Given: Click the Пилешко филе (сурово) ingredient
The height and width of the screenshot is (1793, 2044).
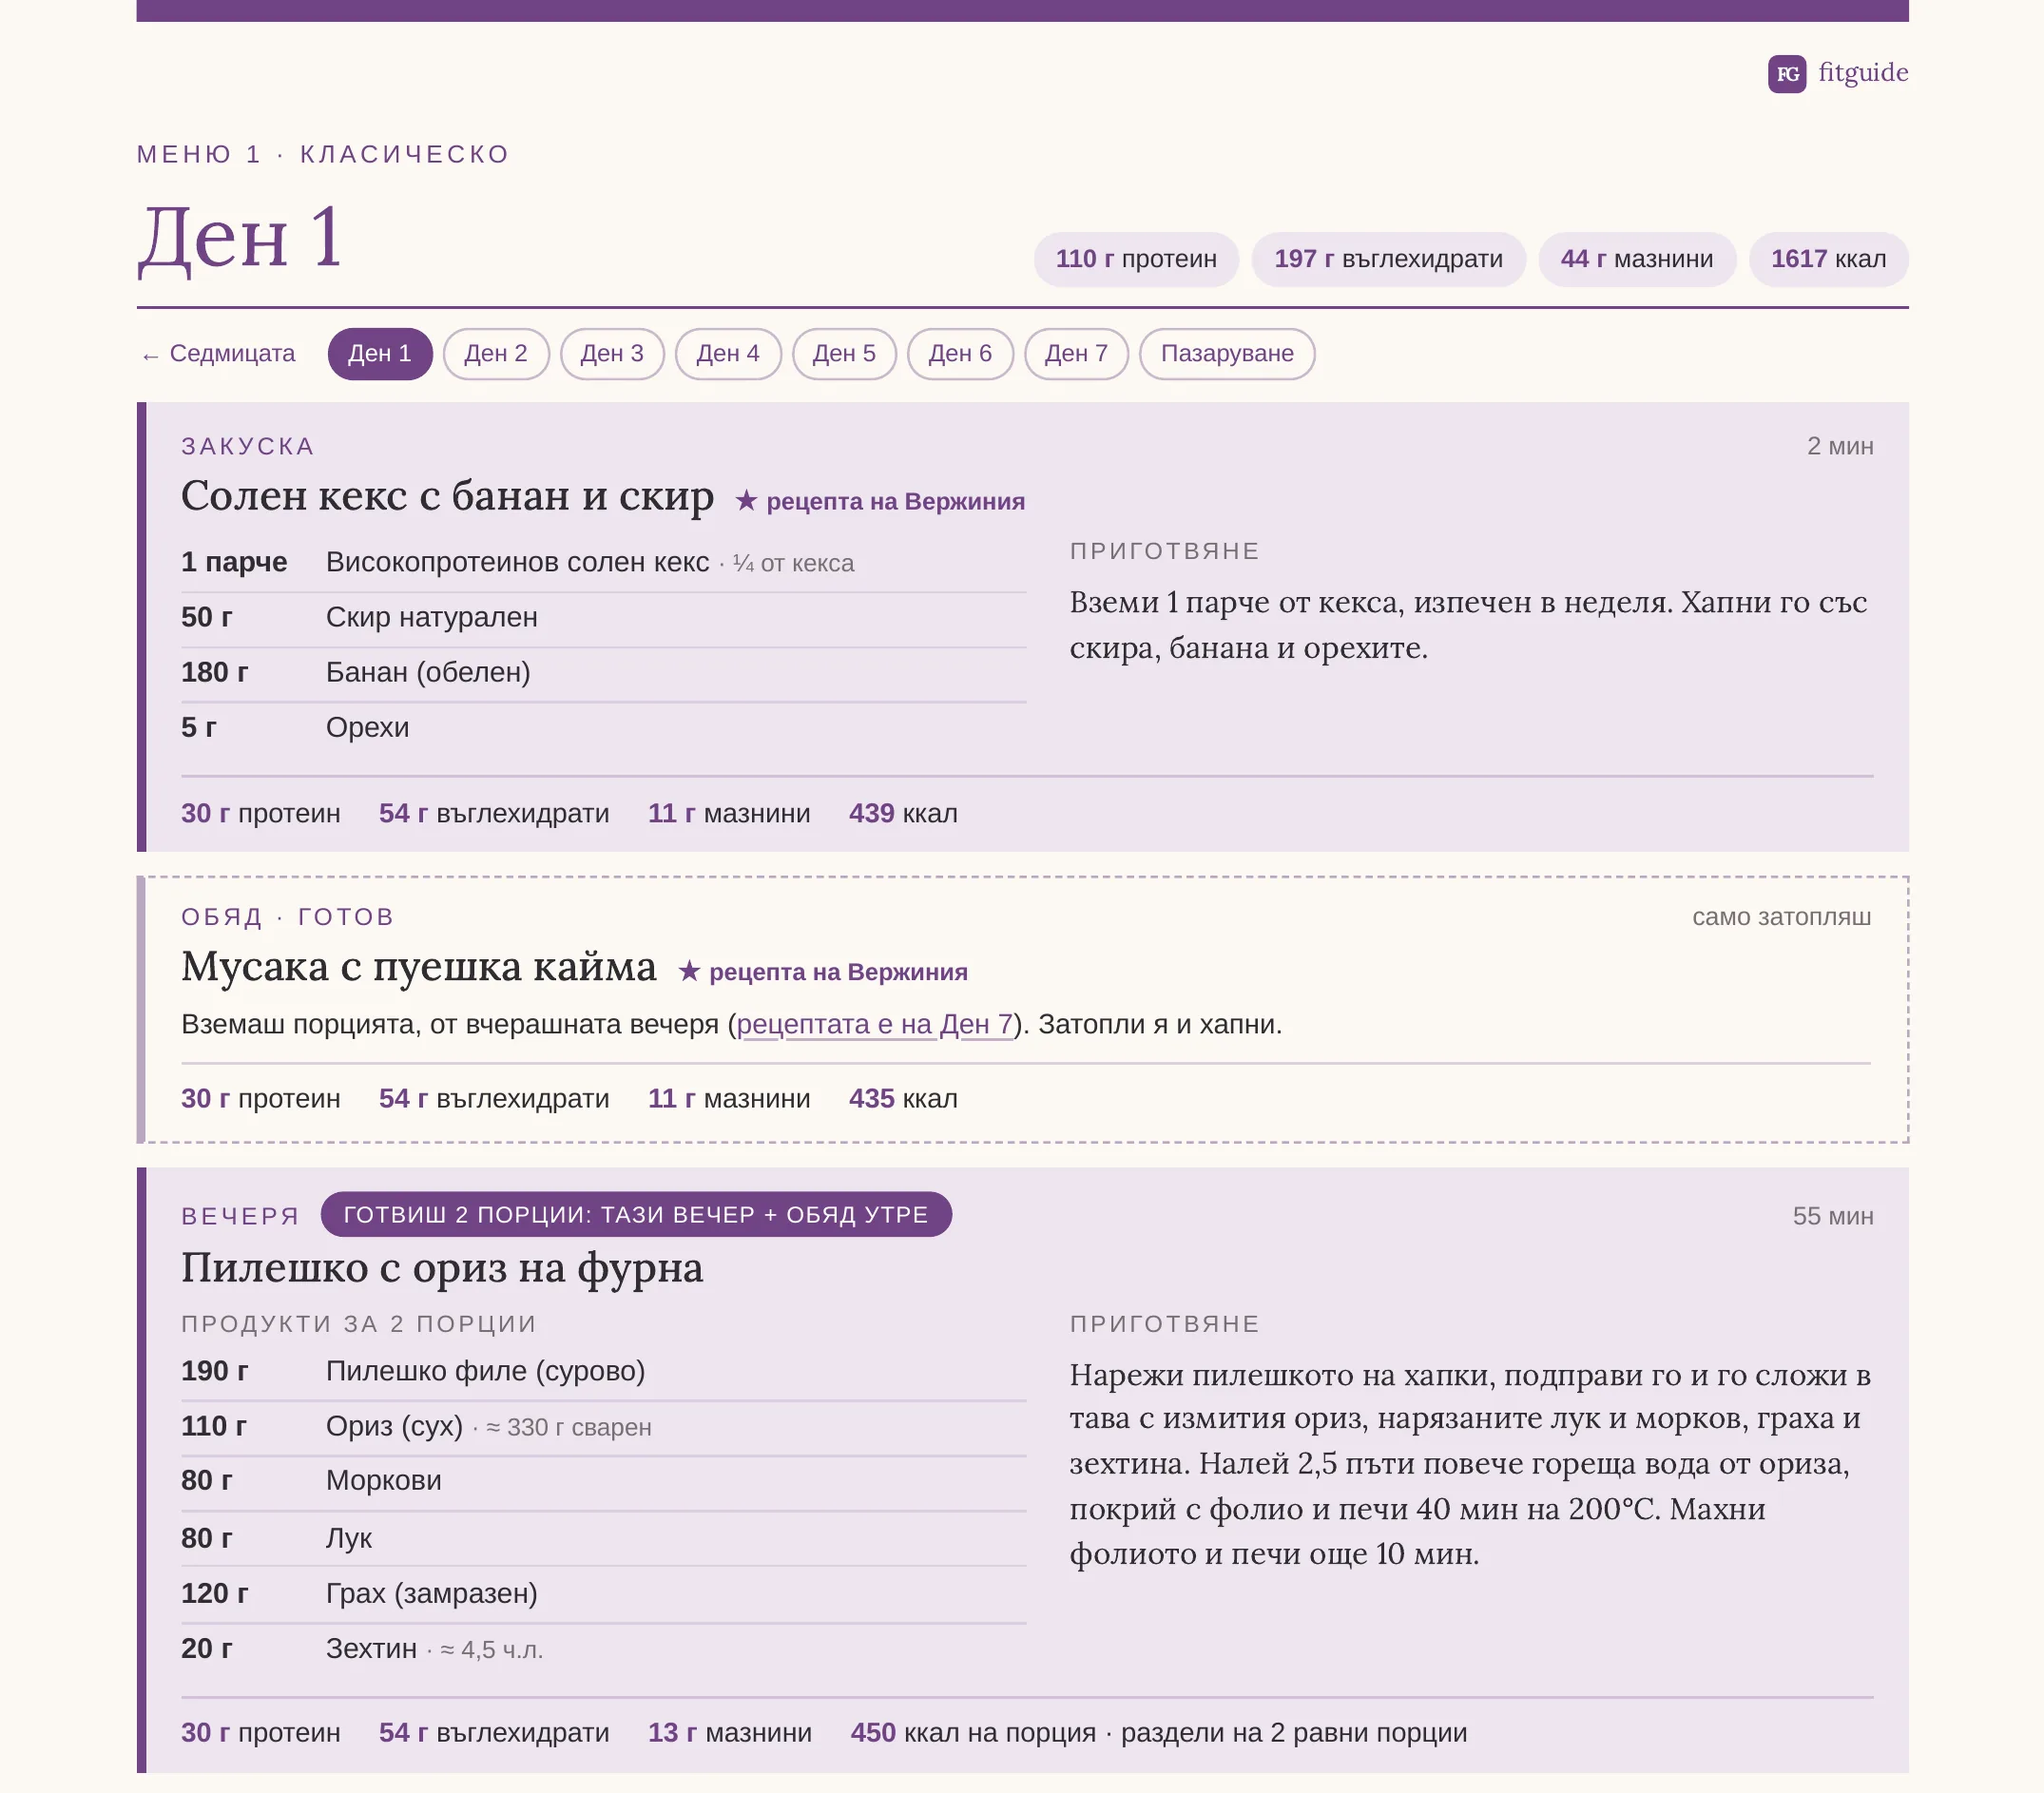Looking at the screenshot, I should click(x=603, y=1371).
